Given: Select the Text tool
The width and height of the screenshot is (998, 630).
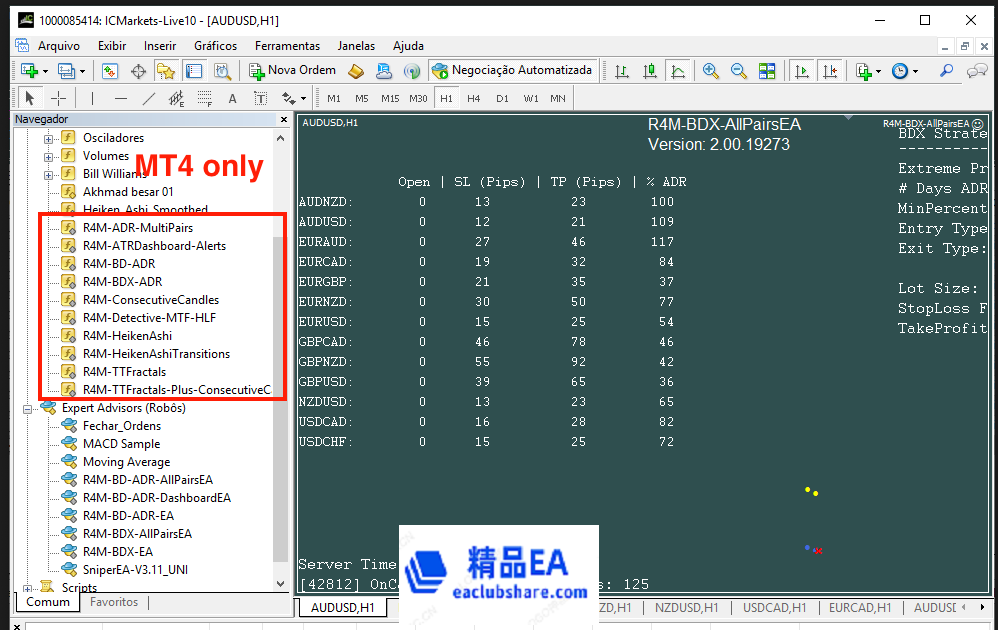Looking at the screenshot, I should tap(232, 98).
